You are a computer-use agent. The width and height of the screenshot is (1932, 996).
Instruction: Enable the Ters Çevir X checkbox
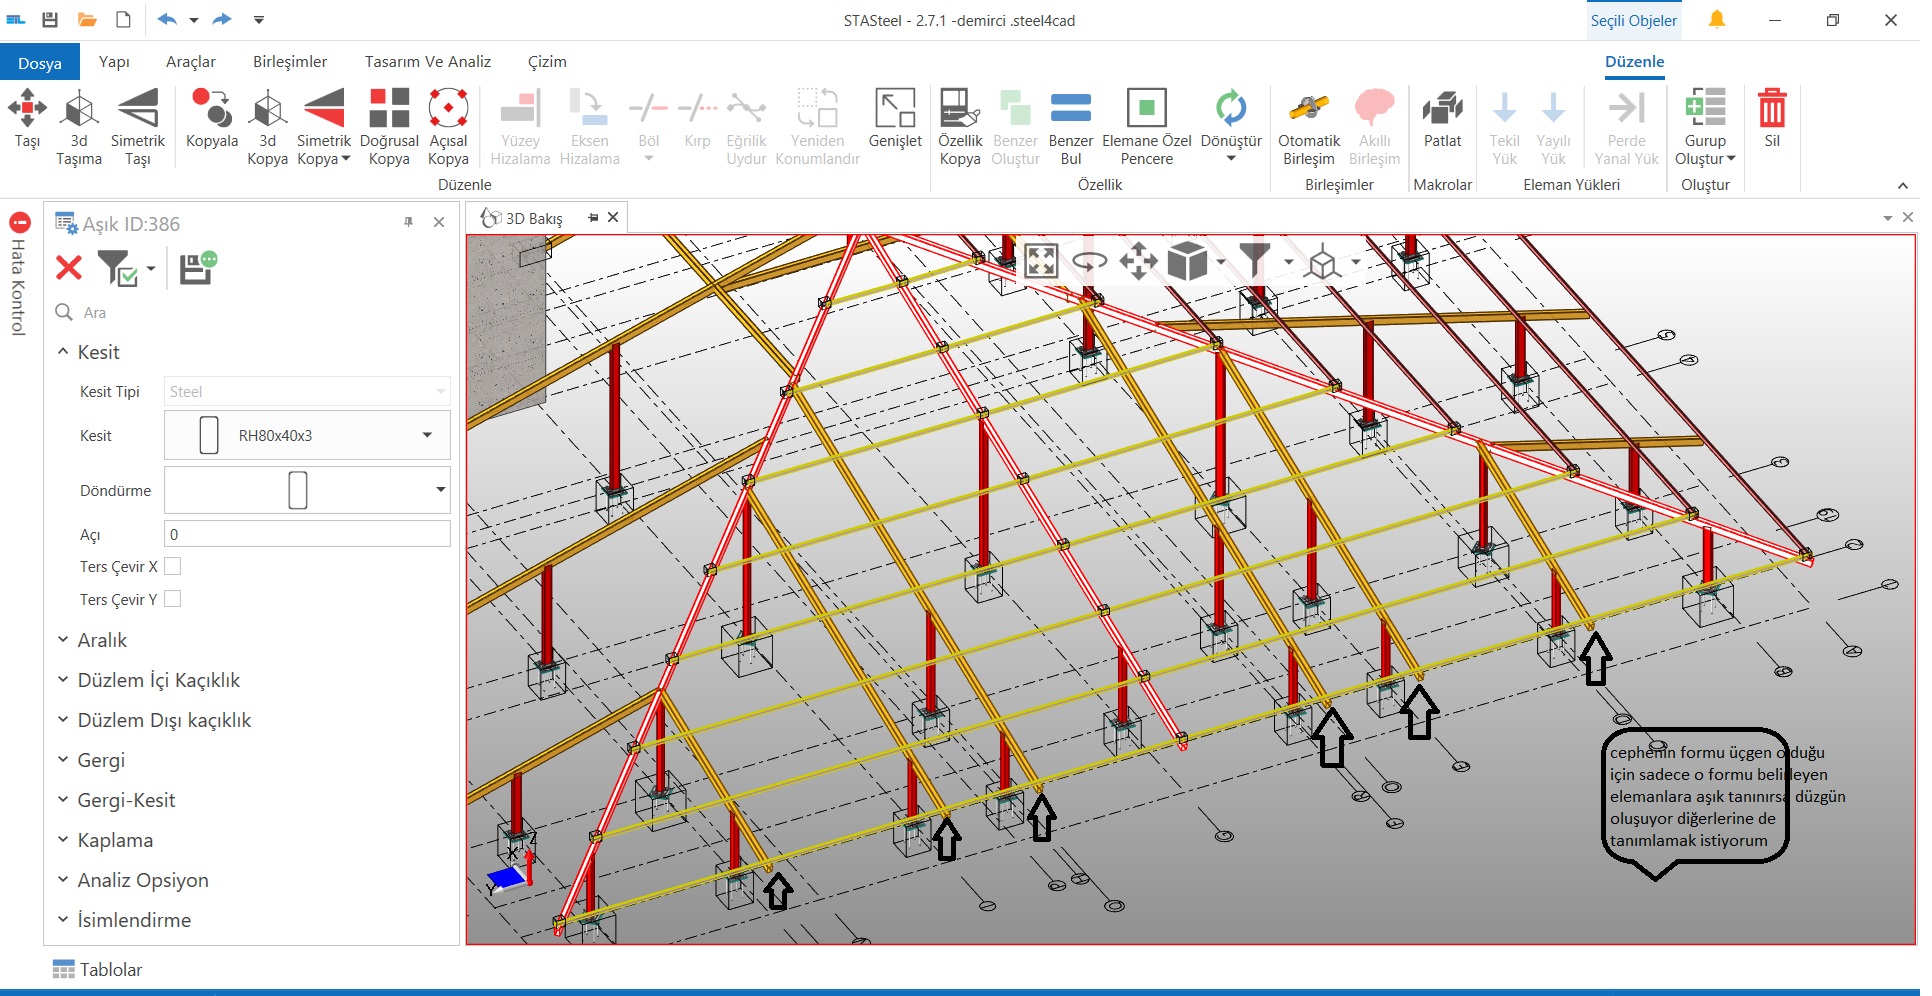click(x=173, y=566)
